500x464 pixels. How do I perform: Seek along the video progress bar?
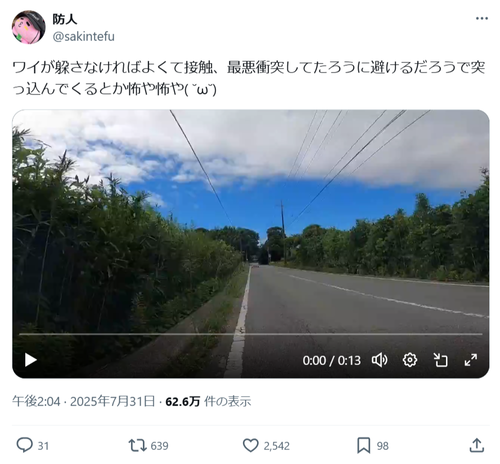click(x=251, y=334)
